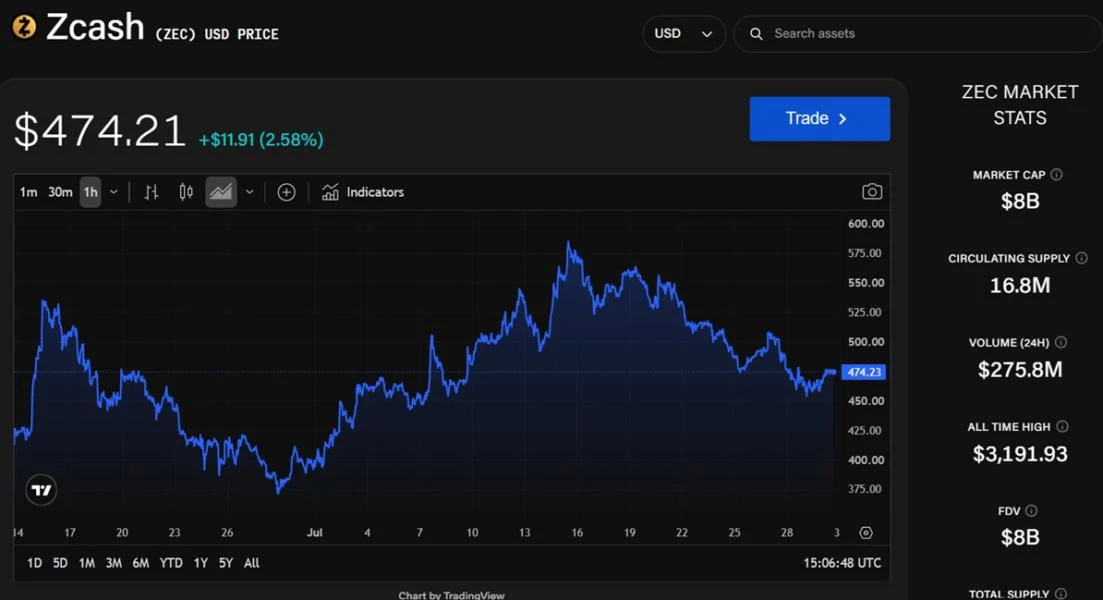Click the Circulating Supply info icon
This screenshot has height=600, width=1103.
coord(1081,258)
